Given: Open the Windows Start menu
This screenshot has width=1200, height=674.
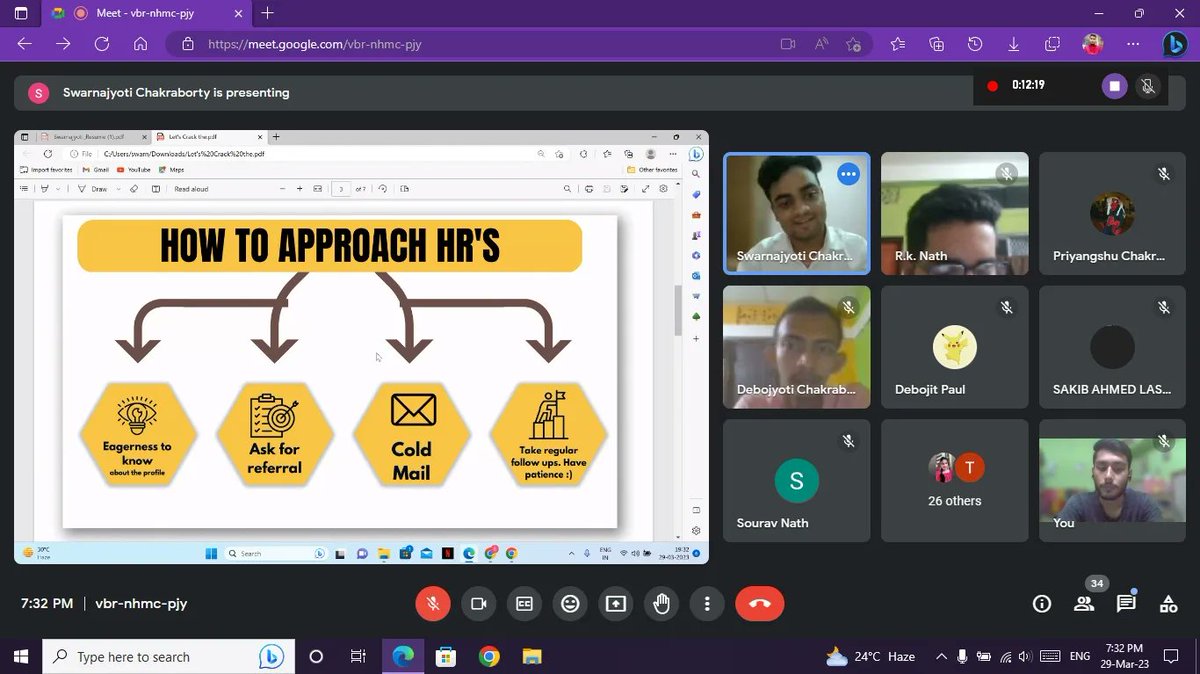Looking at the screenshot, I should [x=21, y=656].
